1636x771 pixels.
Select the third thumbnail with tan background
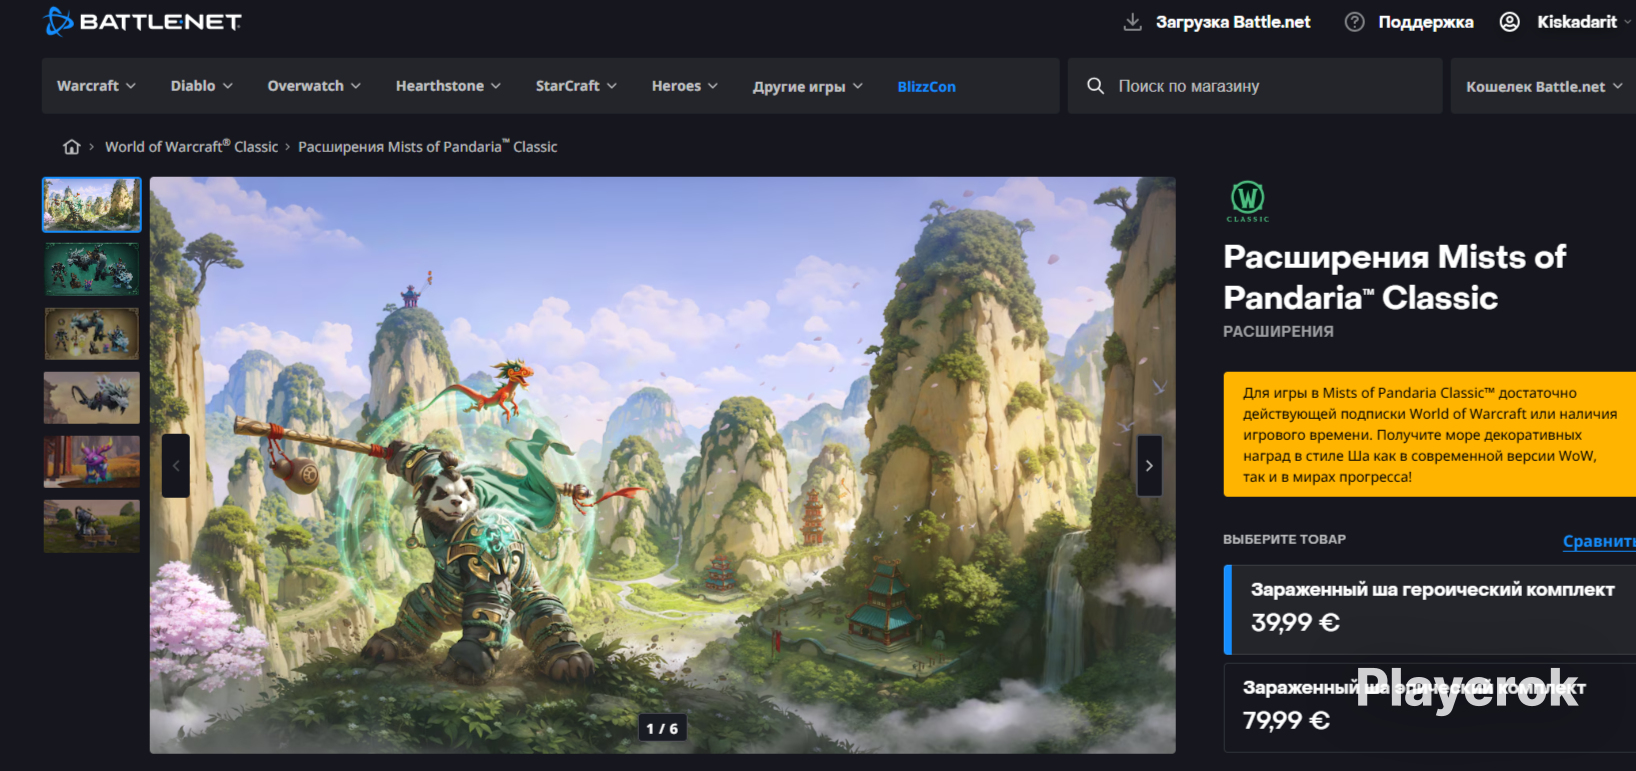92,333
